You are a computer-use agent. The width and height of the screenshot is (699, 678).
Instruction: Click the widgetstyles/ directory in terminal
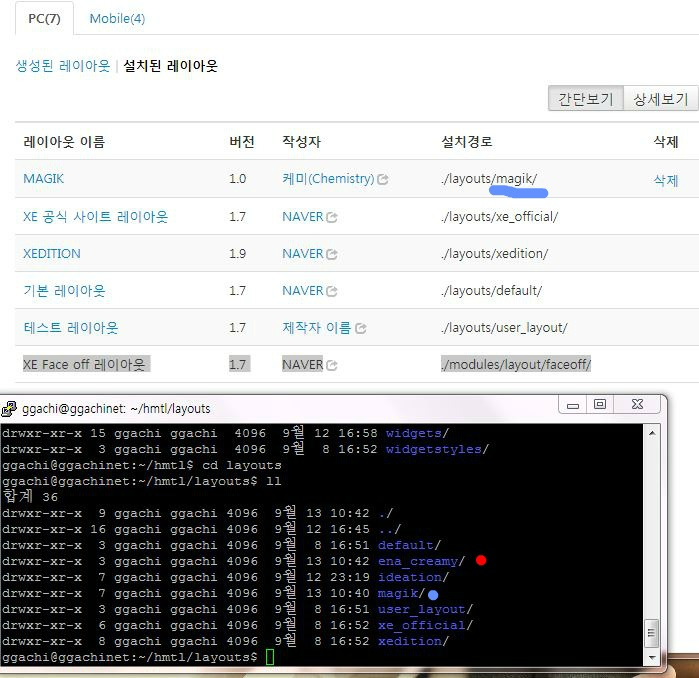pyautogui.click(x=437, y=449)
